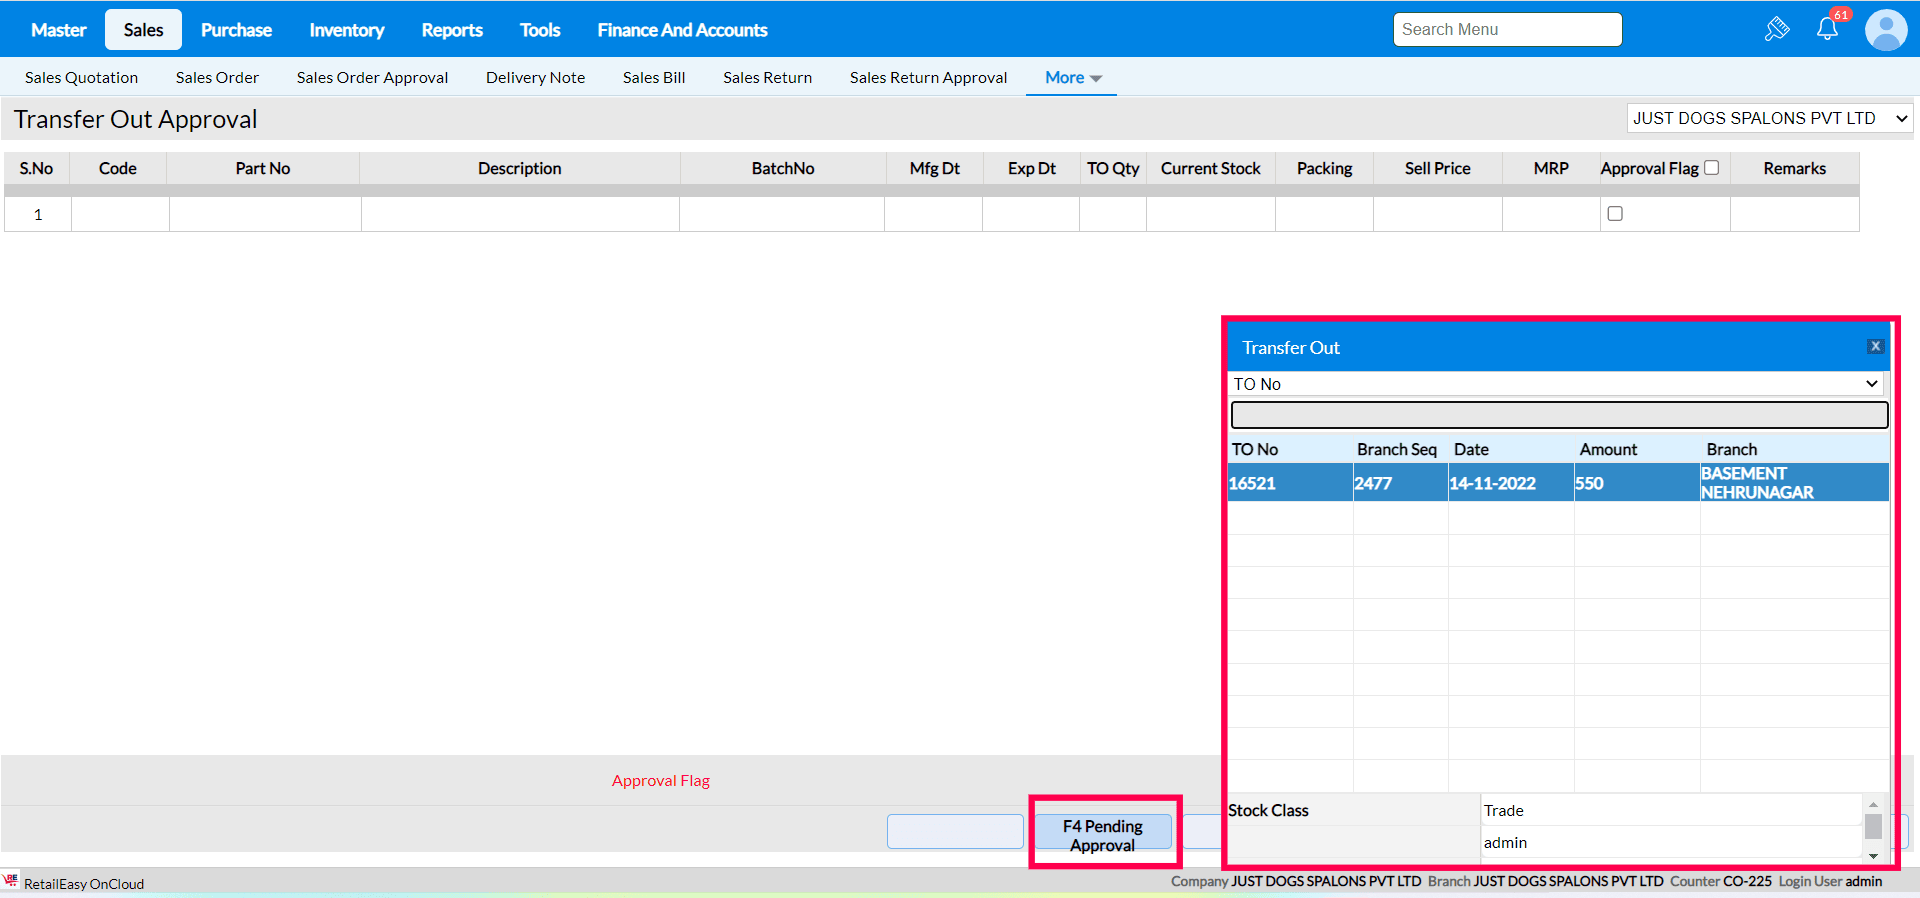Go to Sales Bill
Image resolution: width=1920 pixels, height=898 pixels.
[x=654, y=78]
